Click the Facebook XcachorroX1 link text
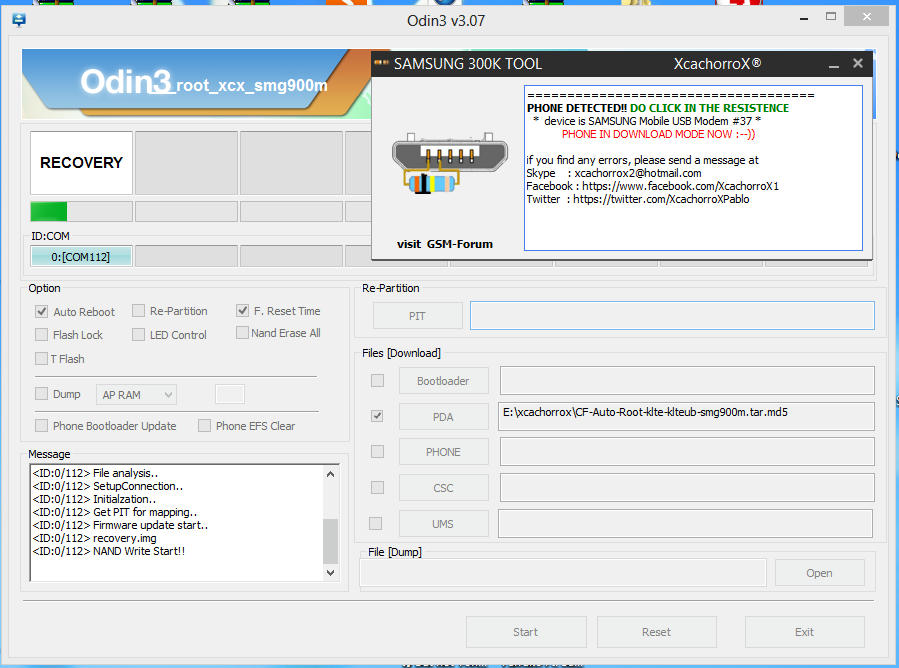899x668 pixels. [x=681, y=186]
